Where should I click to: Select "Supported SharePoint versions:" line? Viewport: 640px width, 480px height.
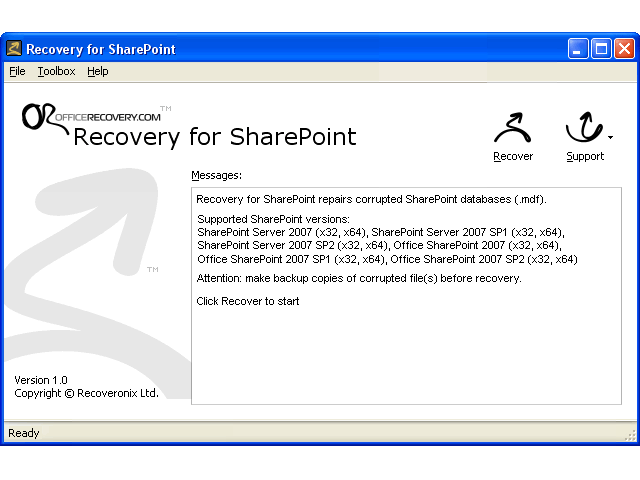click(273, 219)
